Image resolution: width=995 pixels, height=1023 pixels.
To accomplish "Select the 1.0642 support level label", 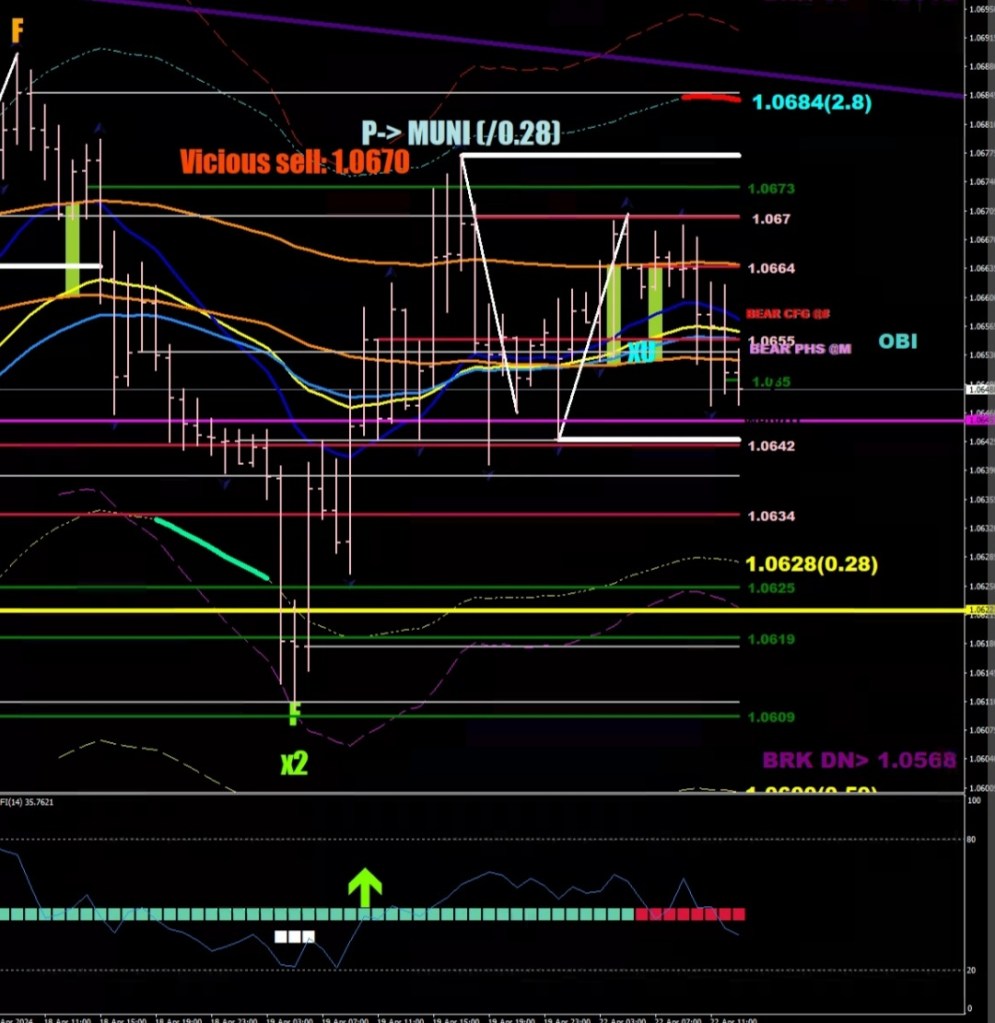I will point(770,445).
